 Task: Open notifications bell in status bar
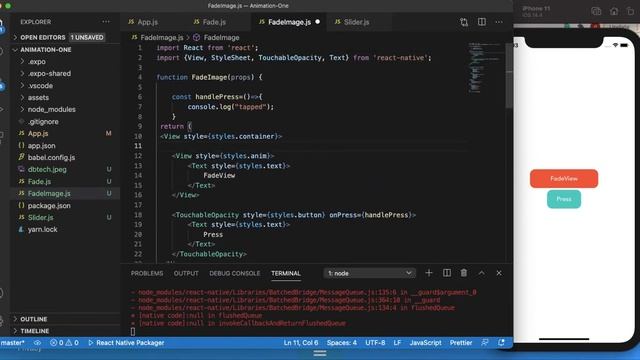501,343
